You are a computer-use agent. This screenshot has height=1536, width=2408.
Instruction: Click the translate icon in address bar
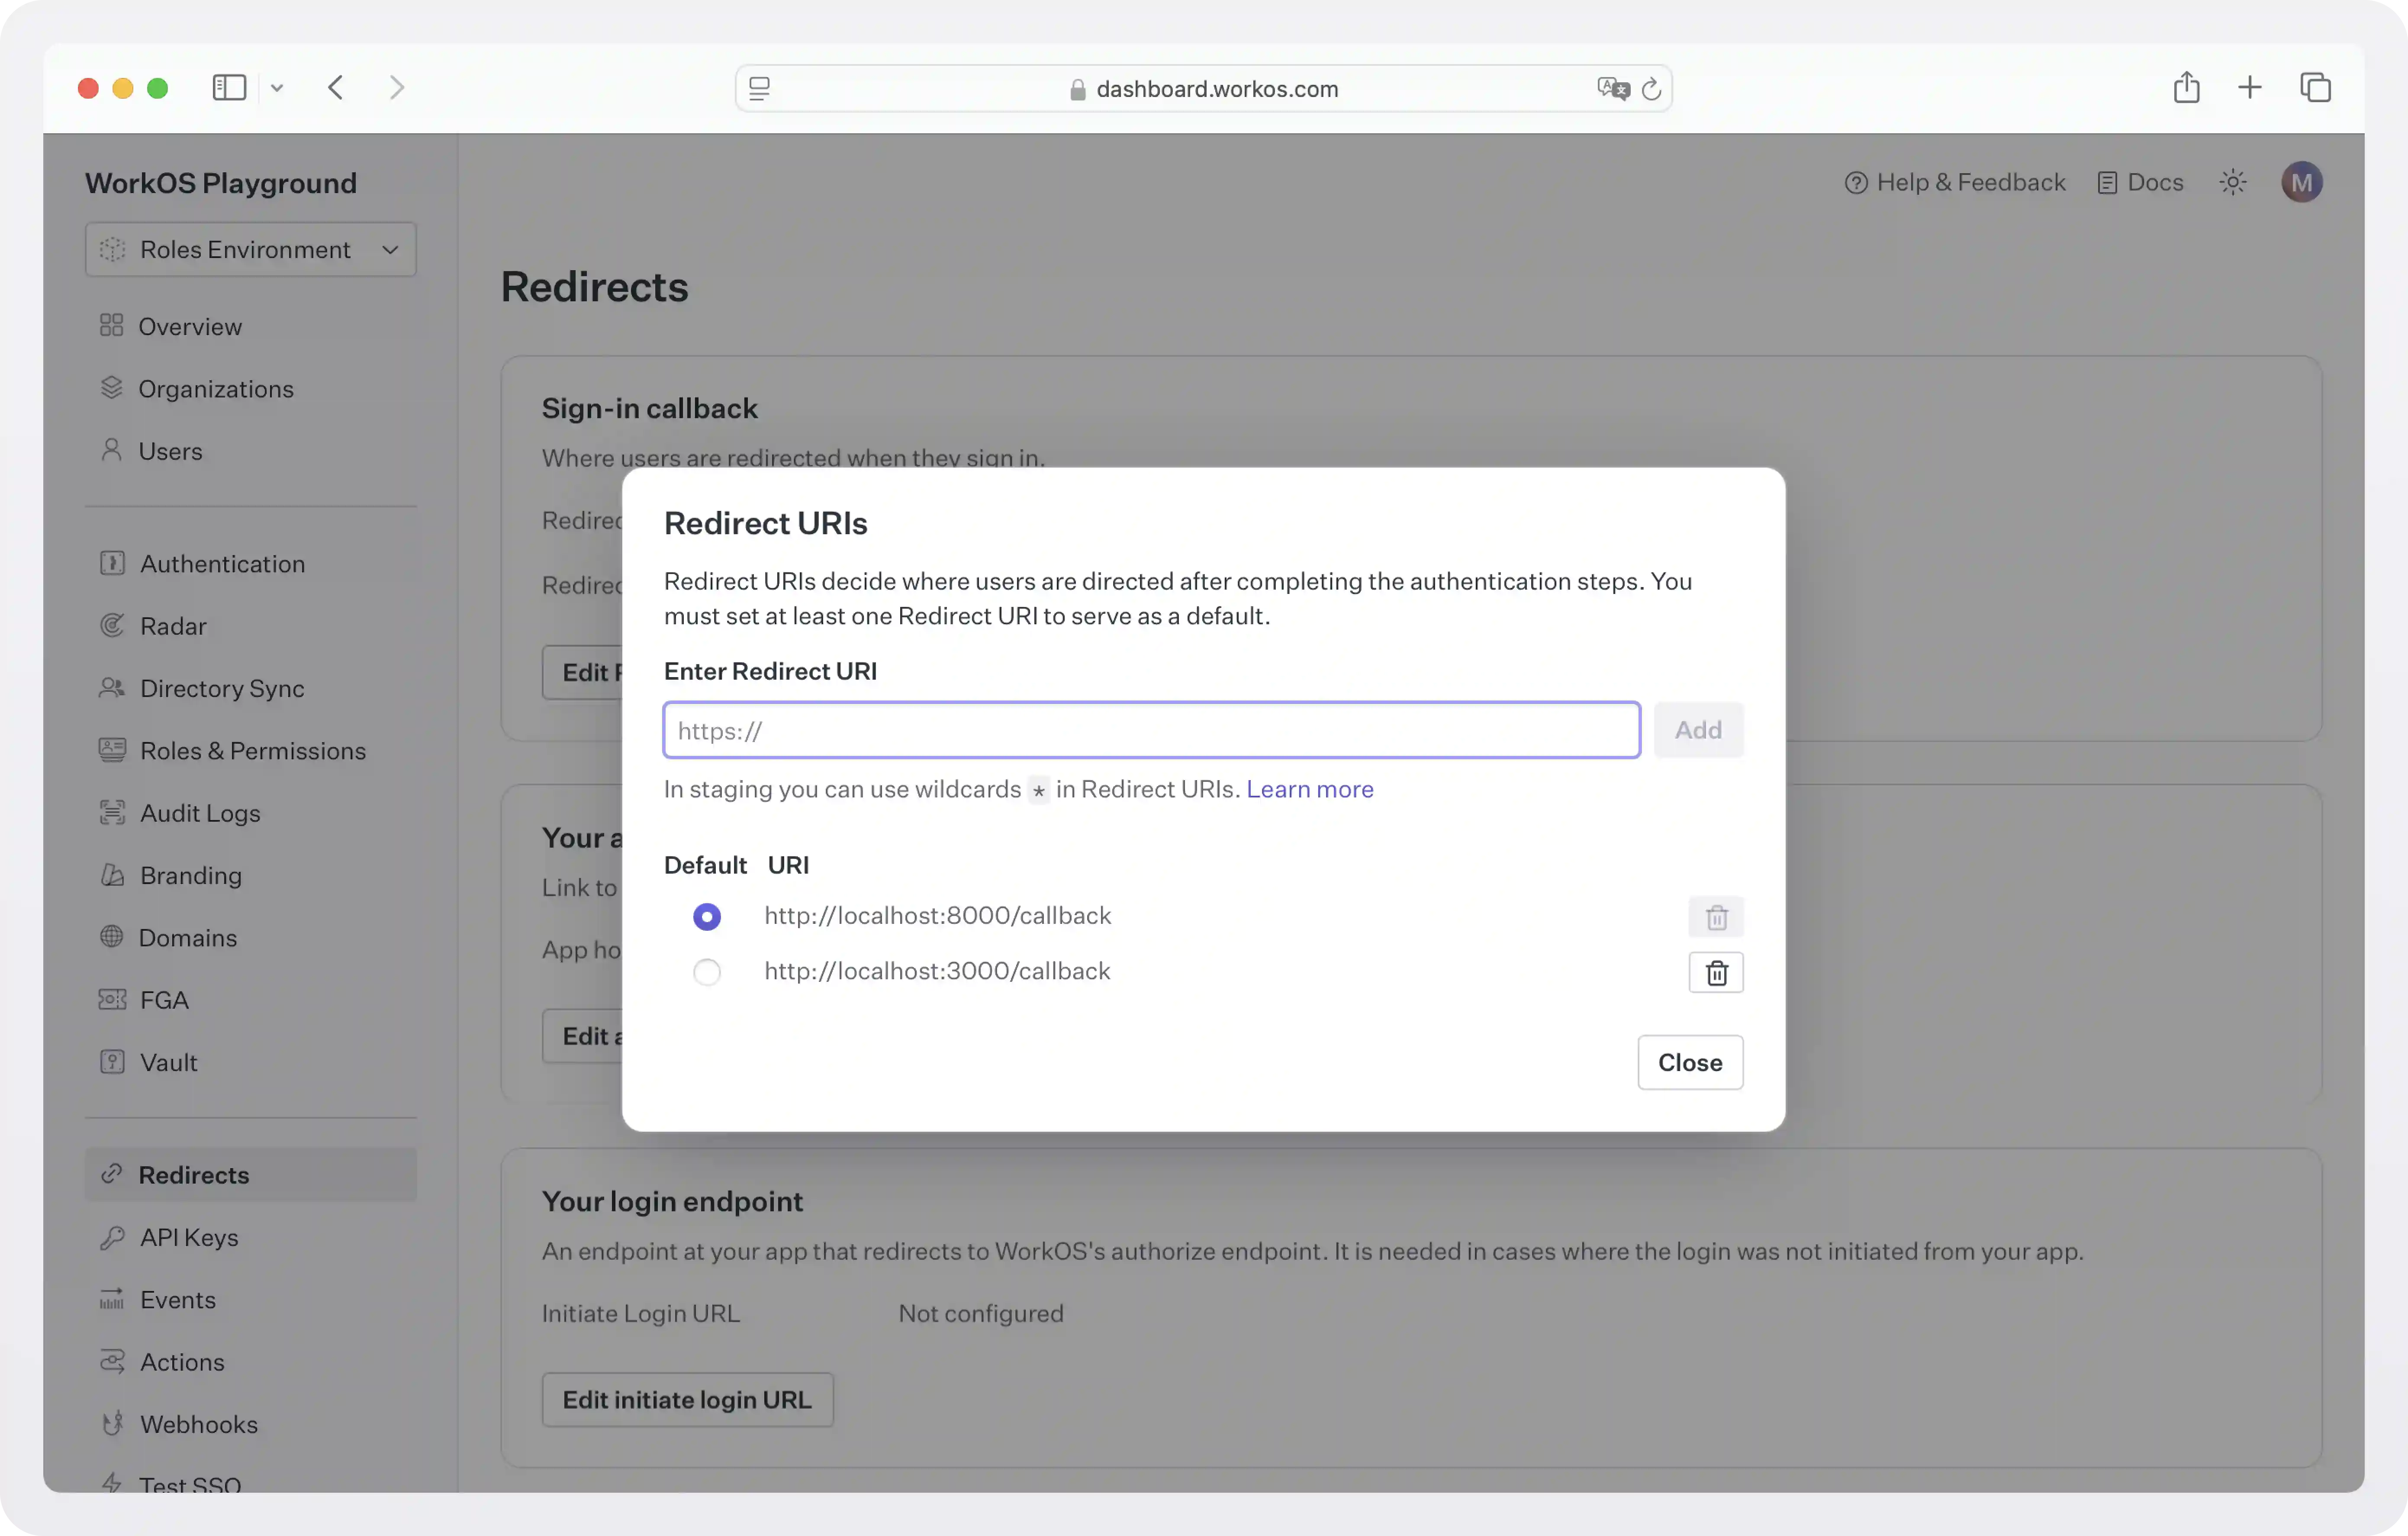pos(1613,89)
